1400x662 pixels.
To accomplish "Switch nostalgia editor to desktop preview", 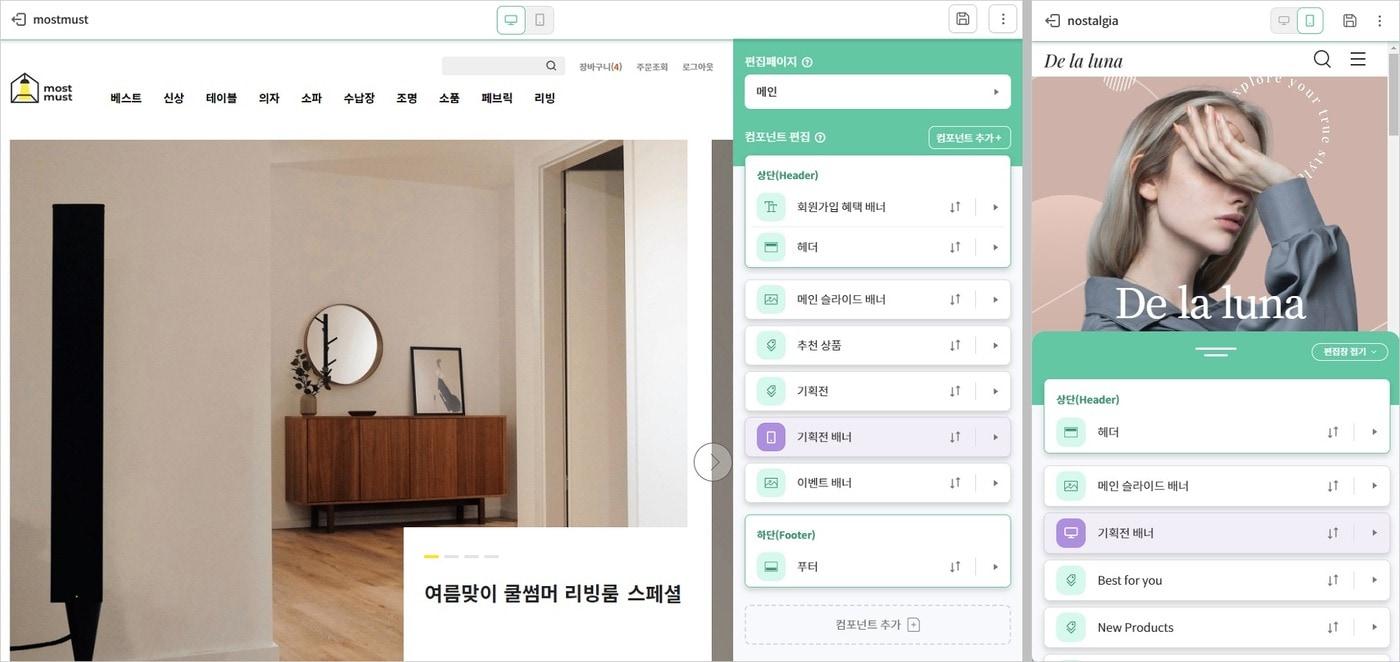I will [x=1284, y=20].
